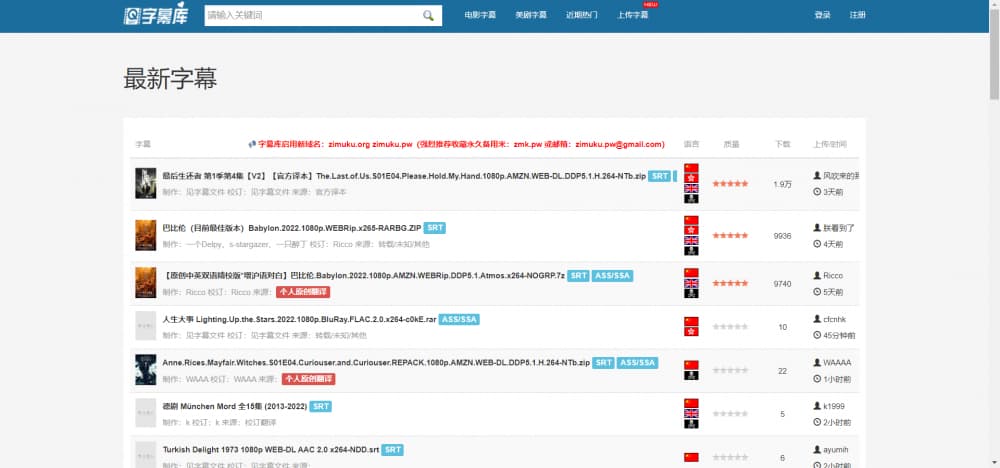Click the 下载 column header
Screen dimensions: 1000x468
[783, 144]
